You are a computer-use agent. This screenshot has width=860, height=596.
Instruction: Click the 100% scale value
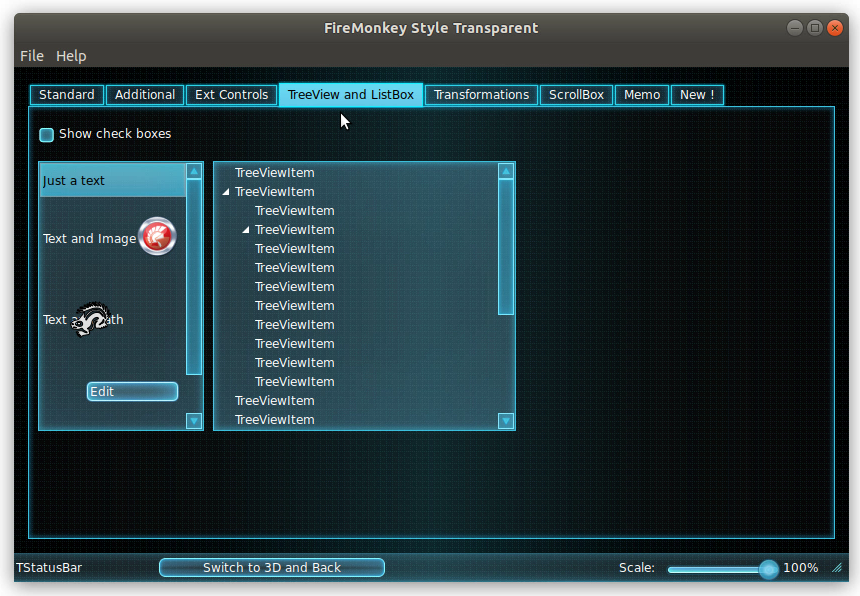pyautogui.click(x=801, y=567)
